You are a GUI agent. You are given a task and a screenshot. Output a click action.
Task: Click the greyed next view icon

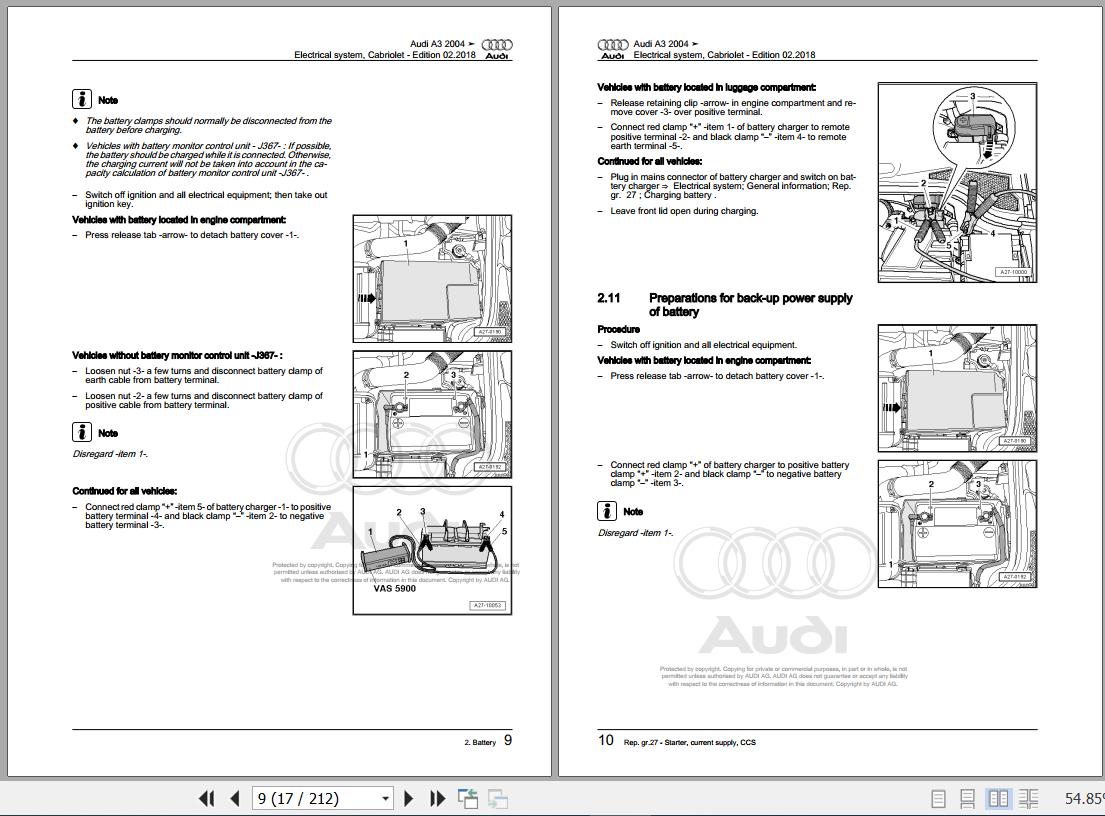point(498,798)
